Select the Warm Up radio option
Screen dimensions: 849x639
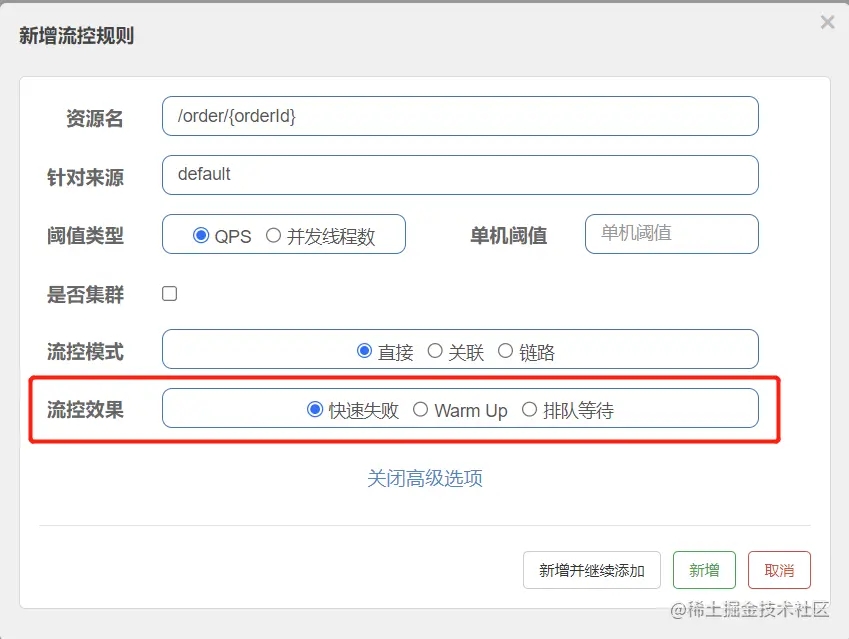point(420,409)
